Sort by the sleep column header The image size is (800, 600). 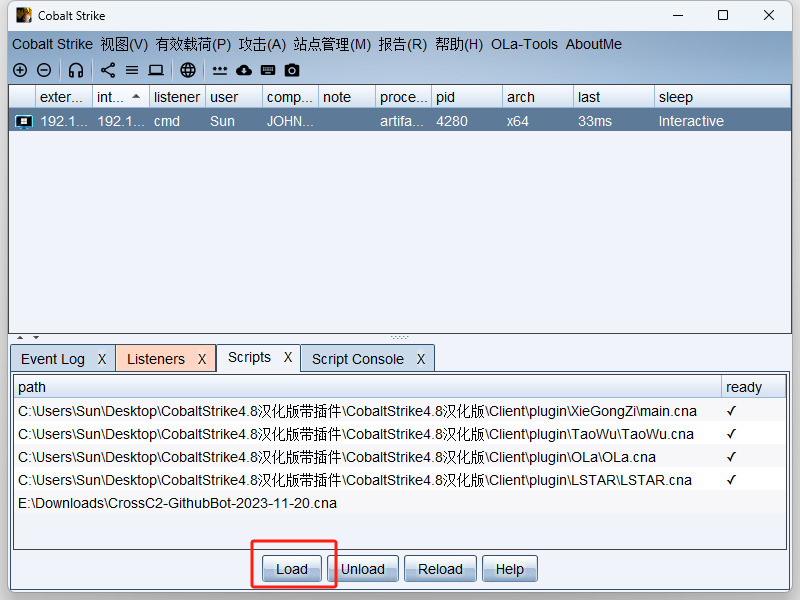[722, 97]
